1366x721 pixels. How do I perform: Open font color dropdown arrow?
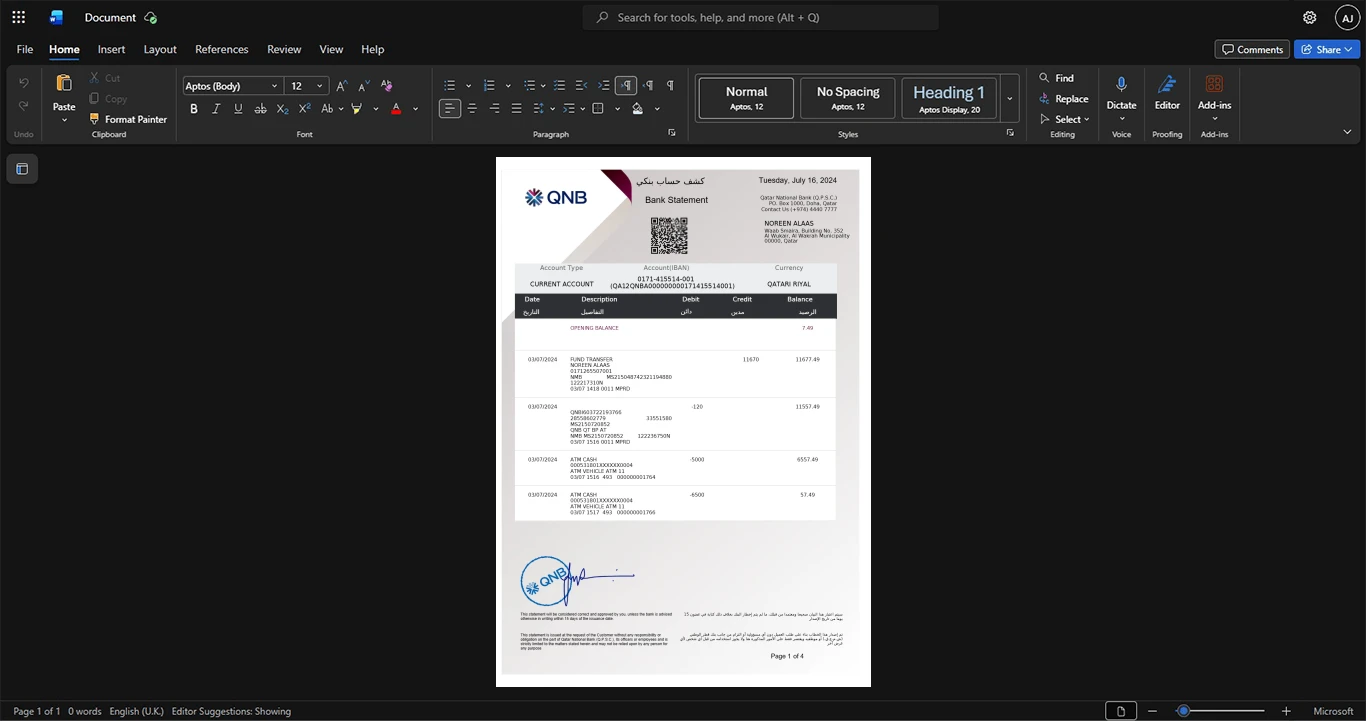click(x=416, y=108)
